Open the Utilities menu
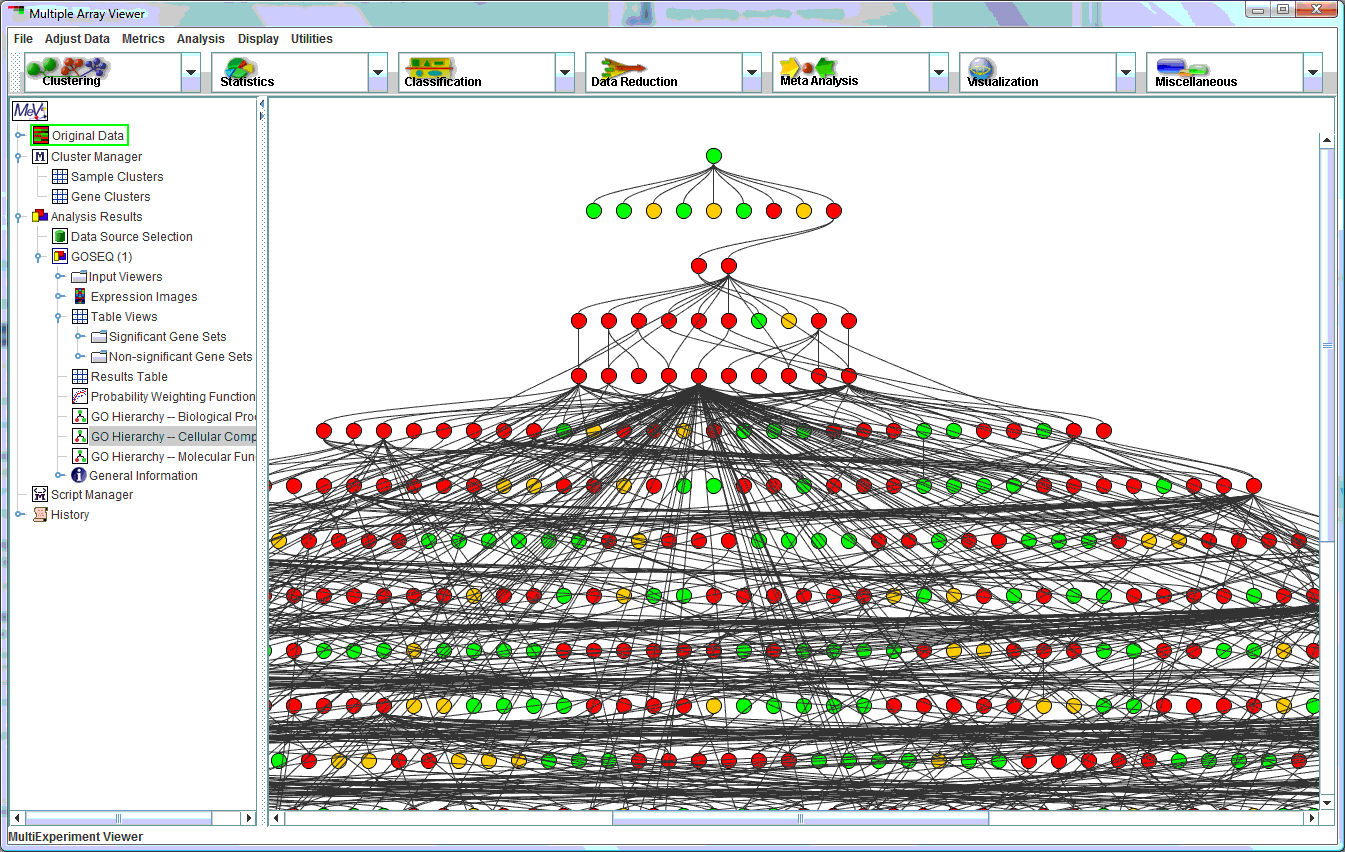The height and width of the screenshot is (852, 1345). [x=311, y=39]
